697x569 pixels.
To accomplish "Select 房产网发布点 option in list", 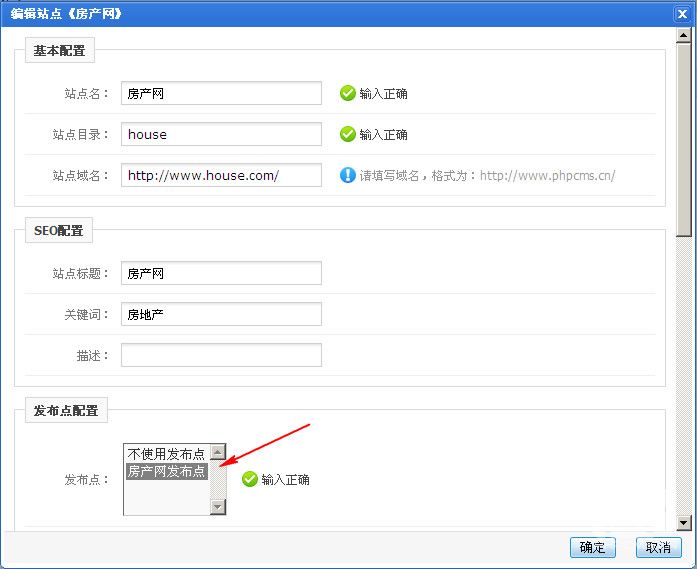I will [166, 471].
